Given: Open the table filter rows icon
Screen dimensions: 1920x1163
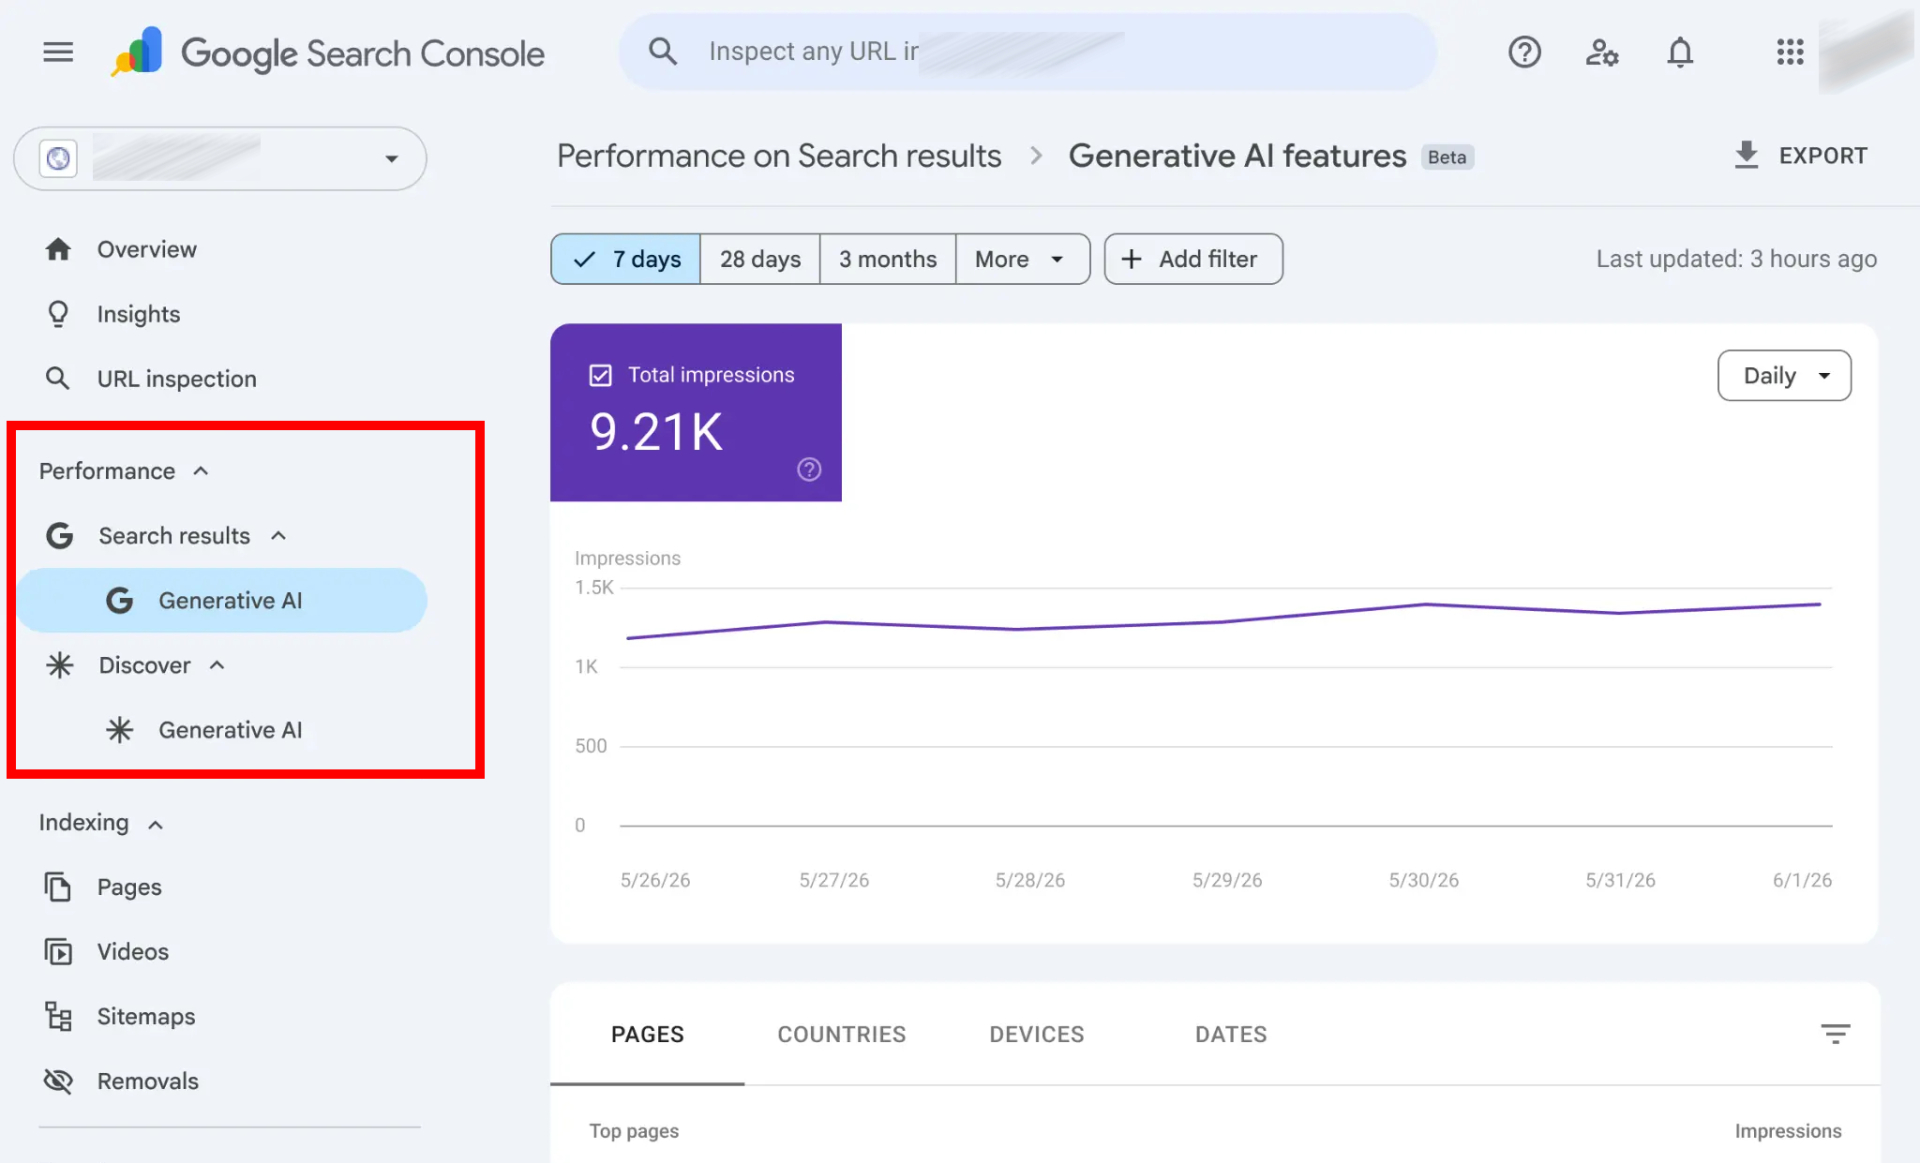Looking at the screenshot, I should pyautogui.click(x=1835, y=1034).
